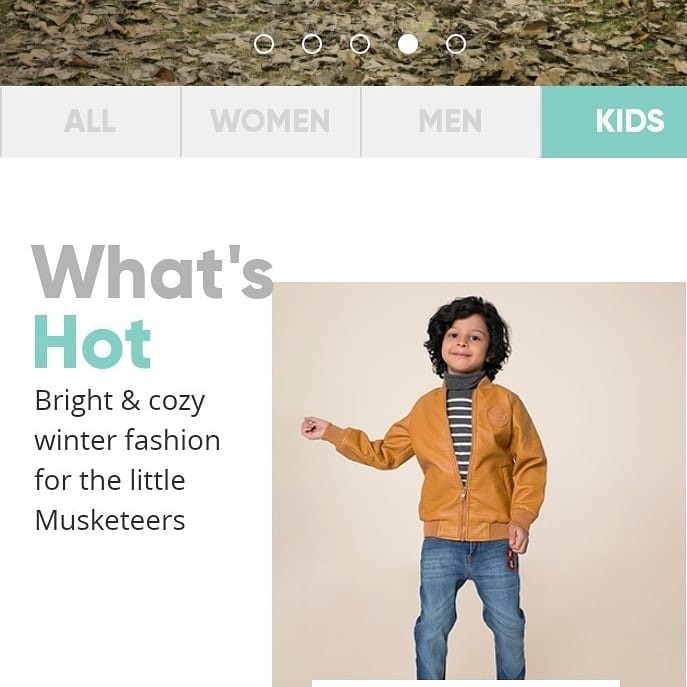Select the MEN category tab
The image size is (687, 687).
tap(451, 122)
